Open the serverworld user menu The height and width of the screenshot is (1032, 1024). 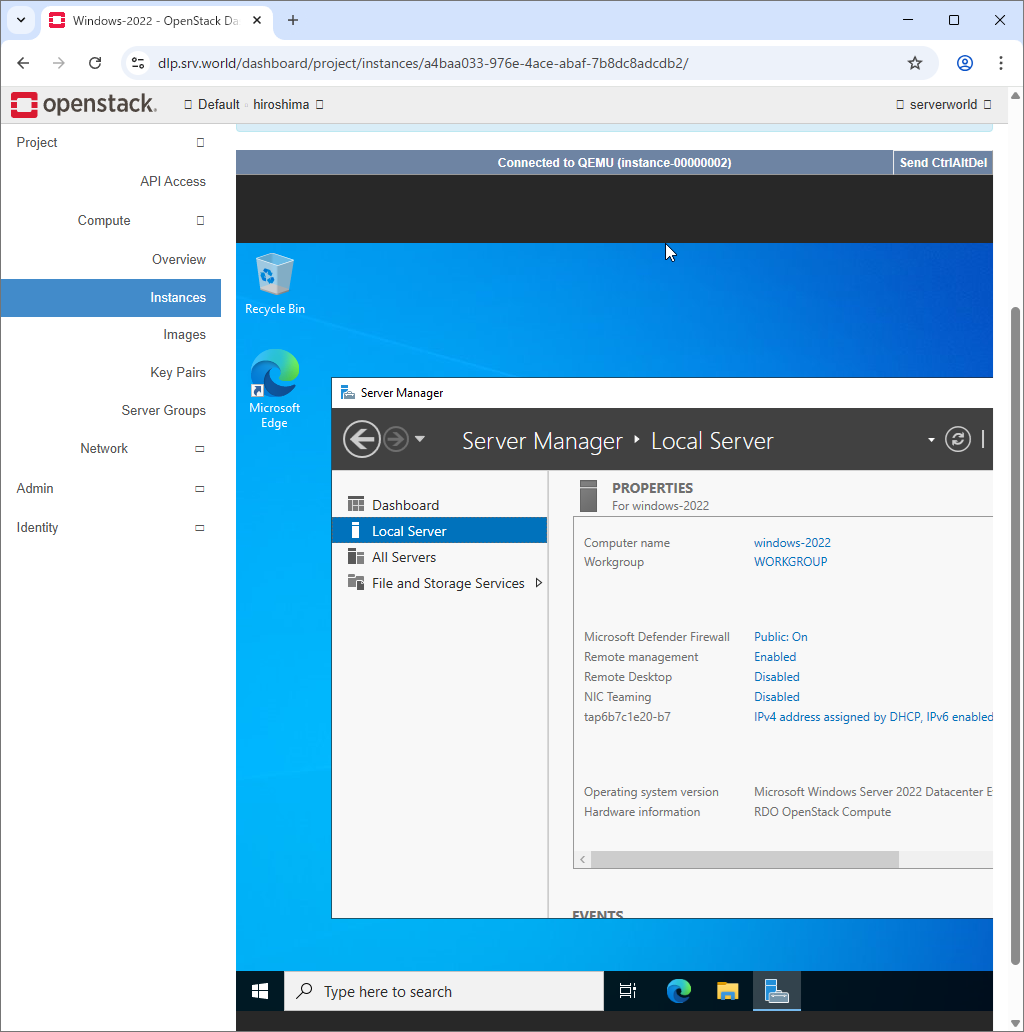pyautogui.click(x=944, y=104)
